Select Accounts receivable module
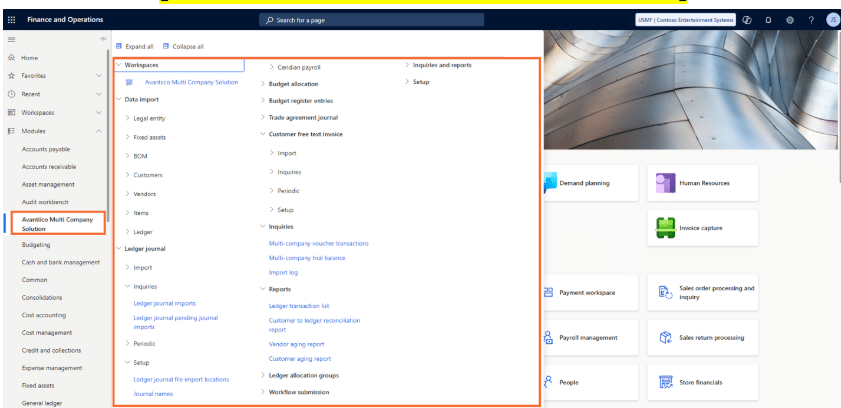This screenshot has height=408, width=841. (49, 167)
